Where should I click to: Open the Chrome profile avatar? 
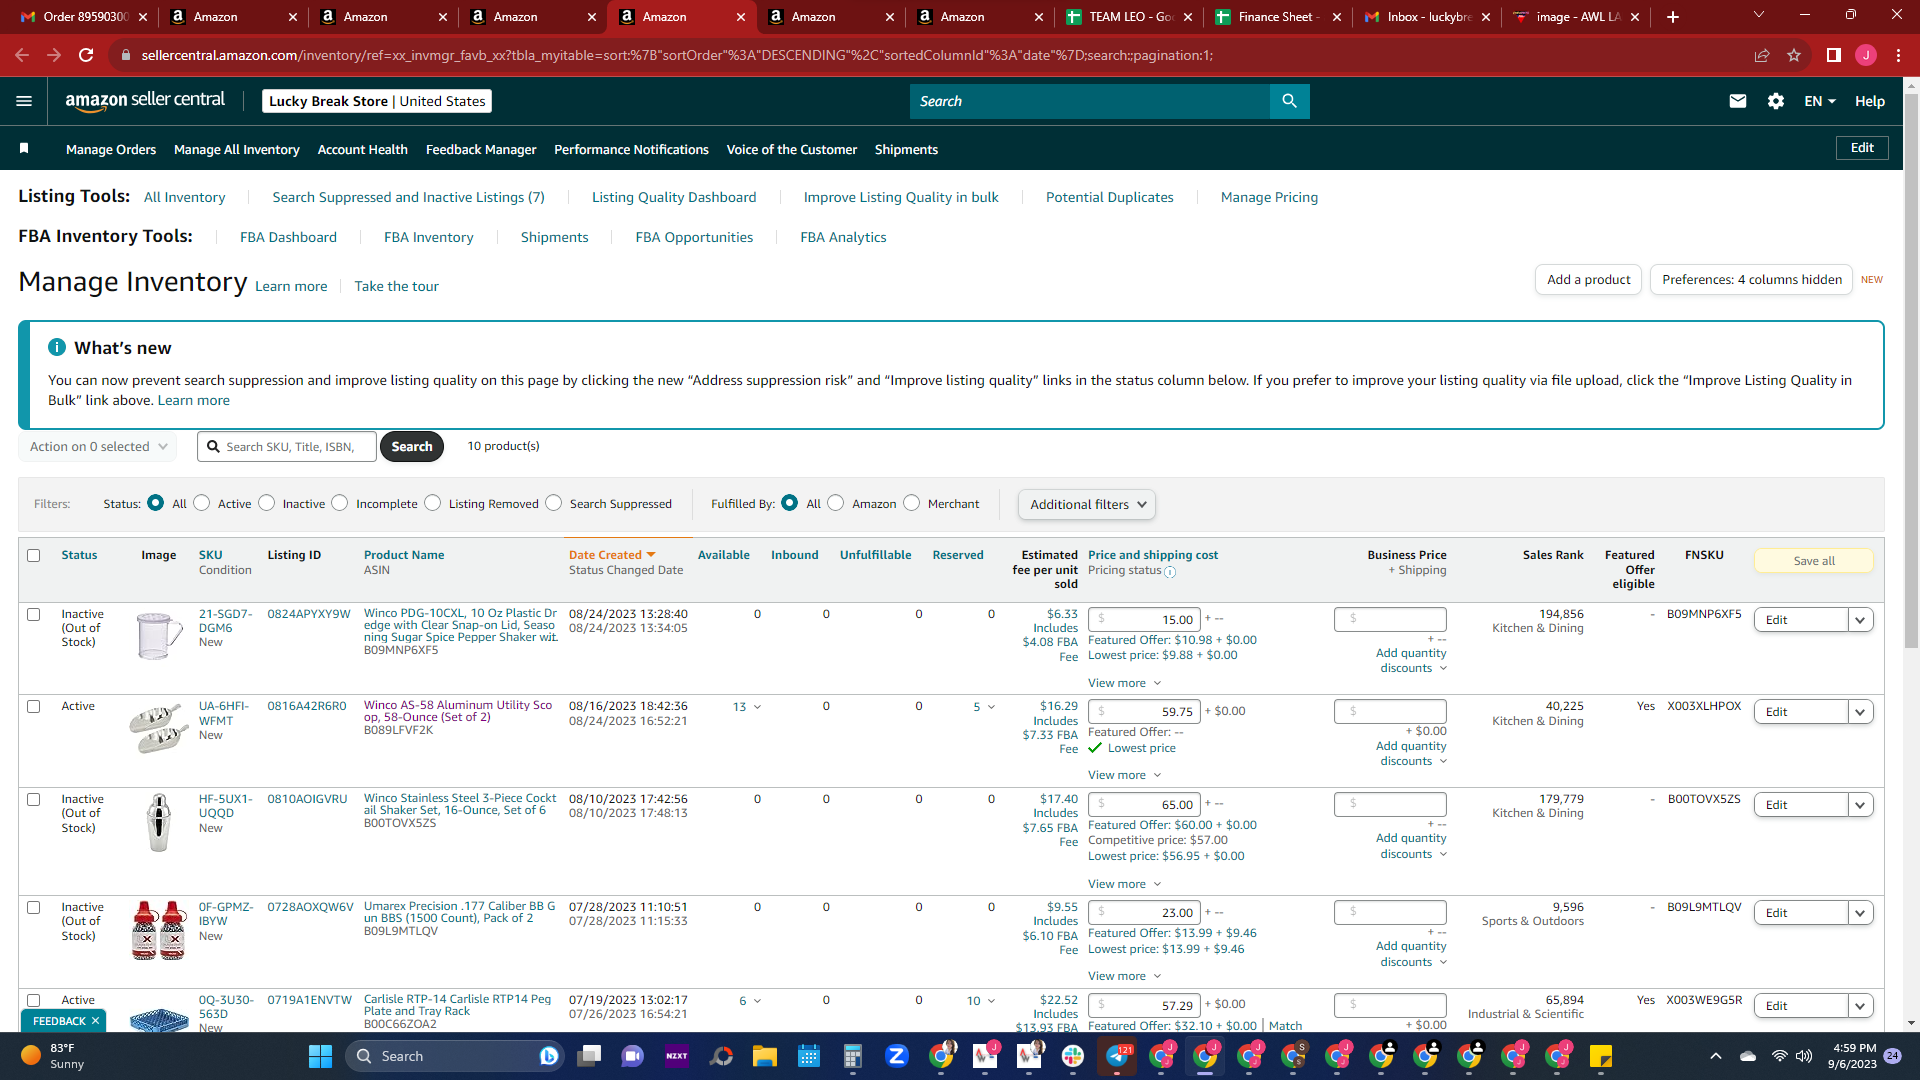click(x=1866, y=55)
